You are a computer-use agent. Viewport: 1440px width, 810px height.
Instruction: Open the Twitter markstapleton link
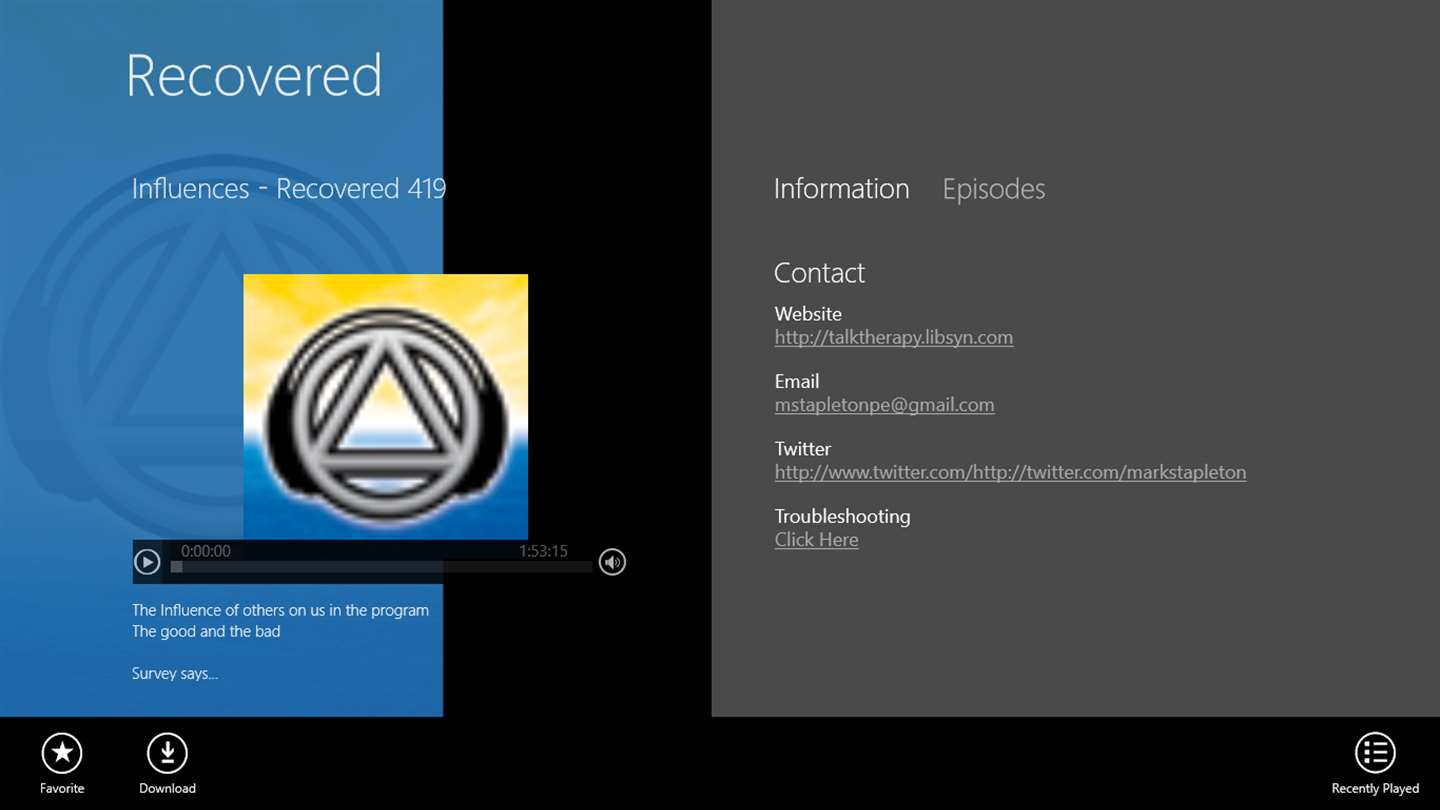pyautogui.click(x=1010, y=472)
